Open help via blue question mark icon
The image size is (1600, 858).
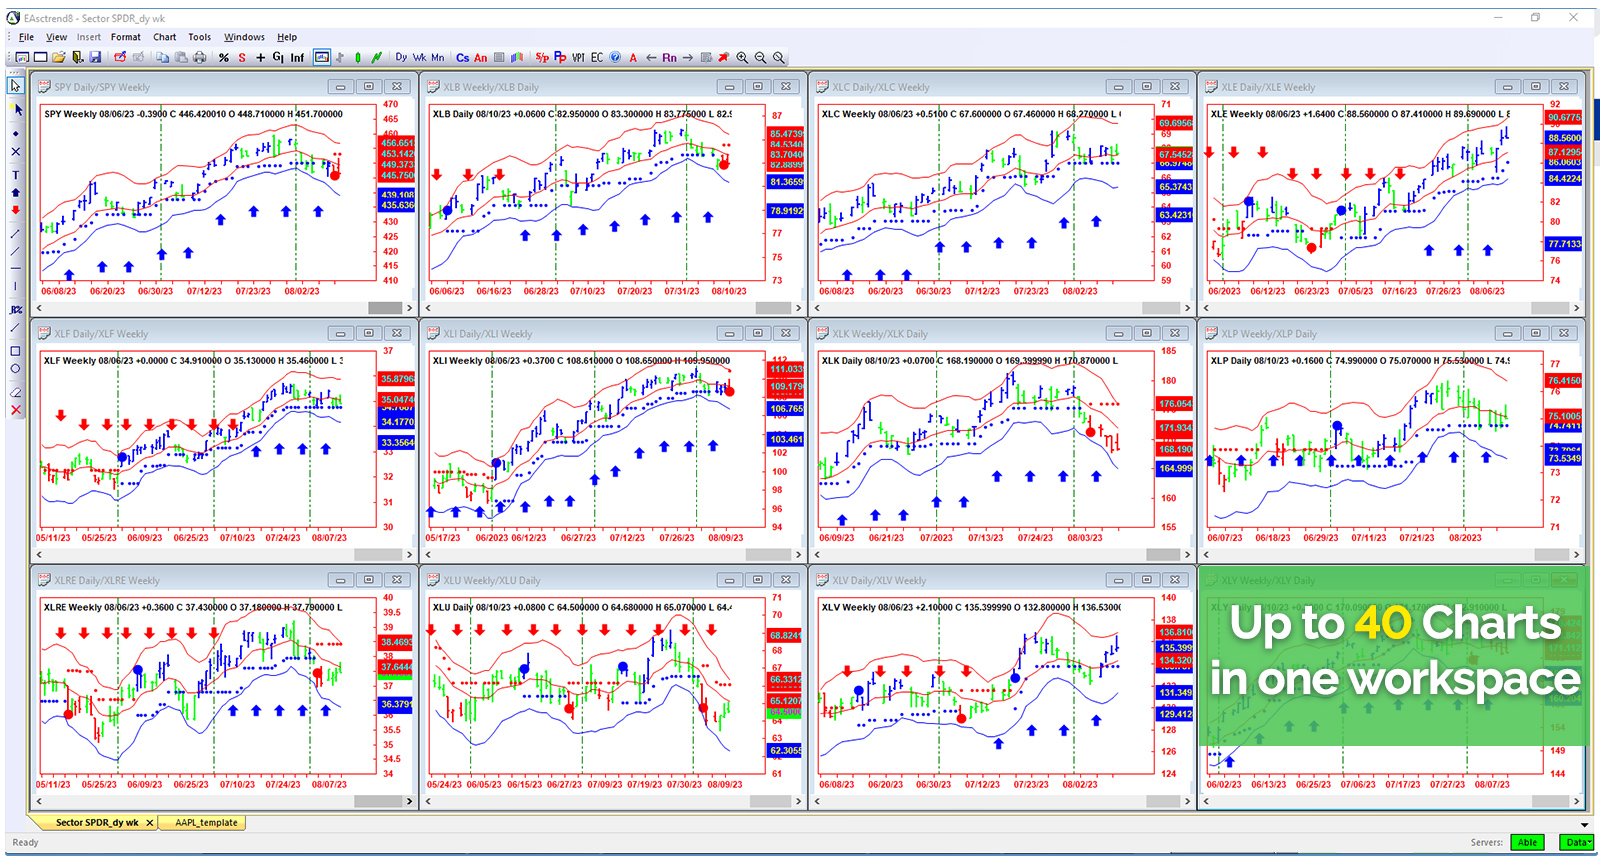[615, 57]
